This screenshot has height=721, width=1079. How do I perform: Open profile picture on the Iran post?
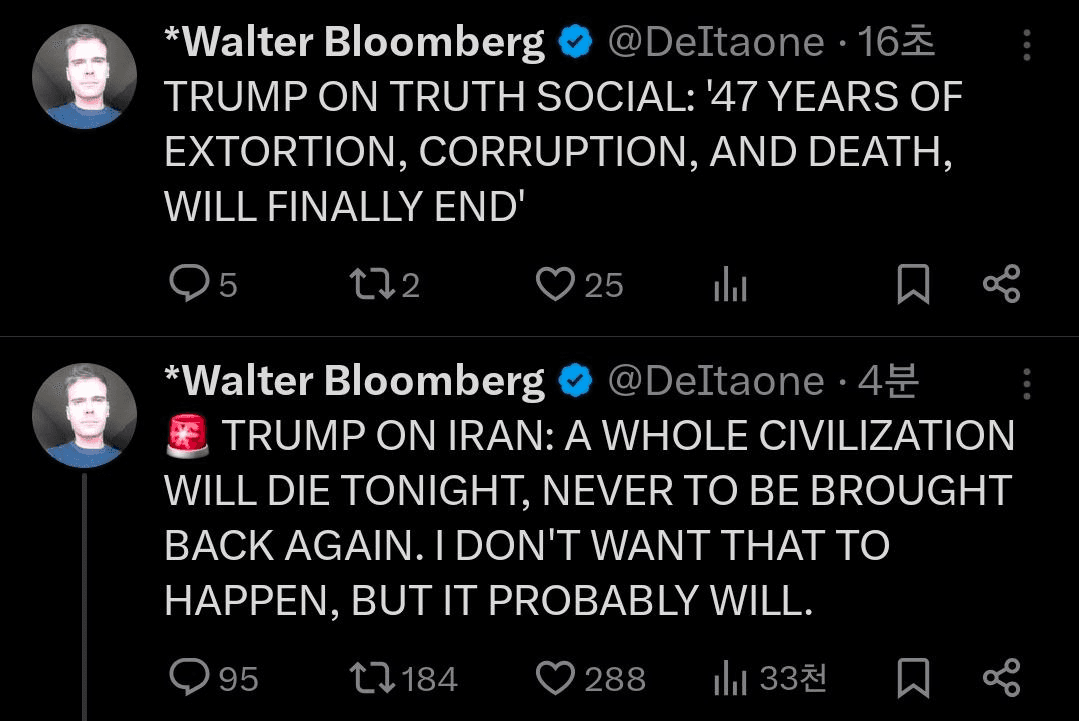[x=84, y=414]
